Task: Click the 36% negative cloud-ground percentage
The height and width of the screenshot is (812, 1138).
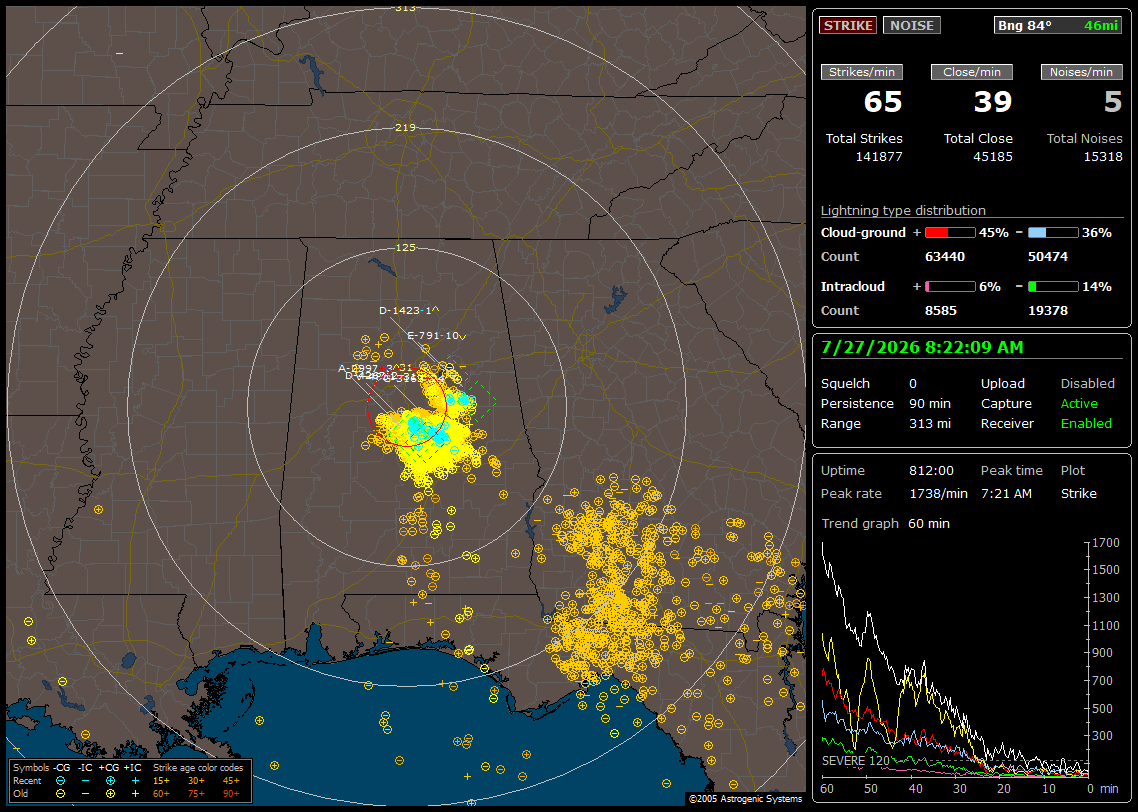Action: 1097,233
